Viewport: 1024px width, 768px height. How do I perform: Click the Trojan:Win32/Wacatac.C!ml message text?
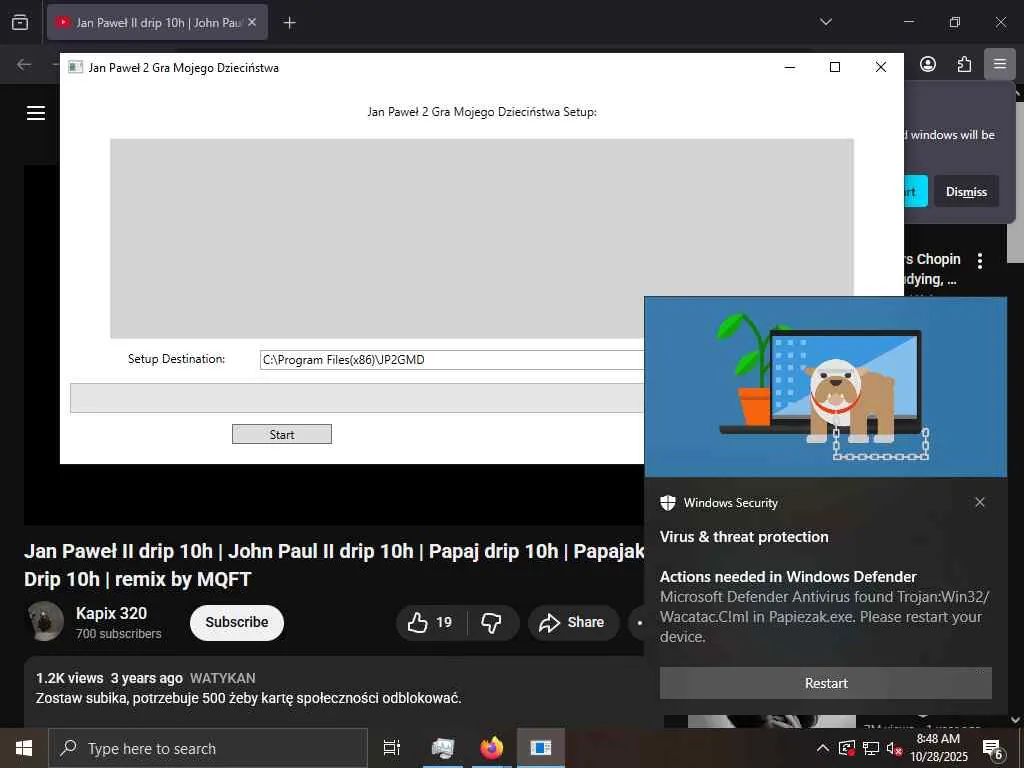(824, 616)
